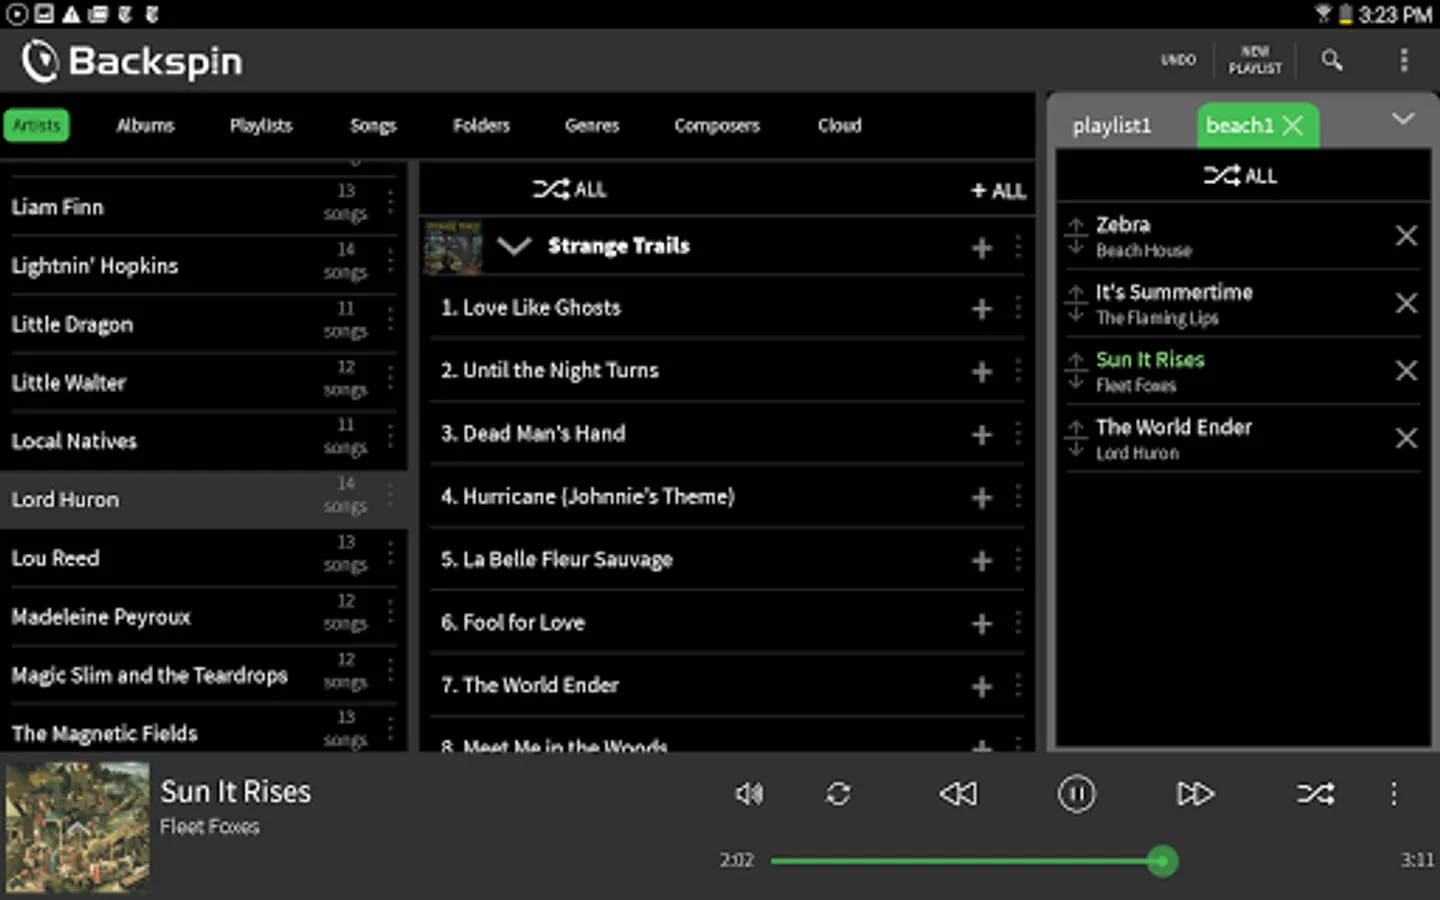Switch to the Songs tab
Viewport: 1440px width, 900px height.
[373, 125]
